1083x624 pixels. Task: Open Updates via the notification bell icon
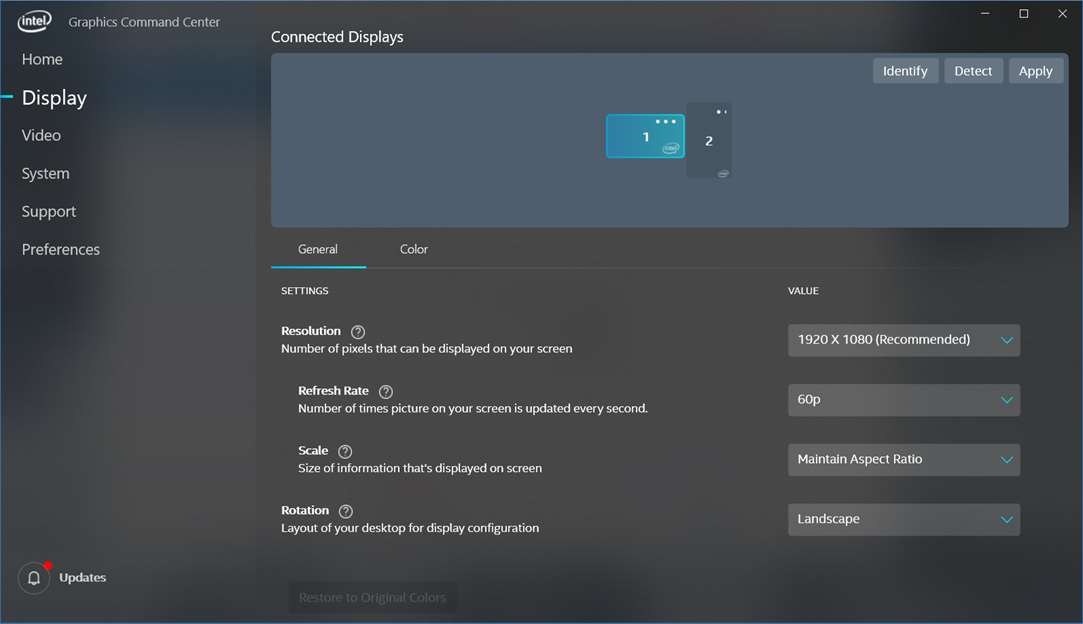33,577
